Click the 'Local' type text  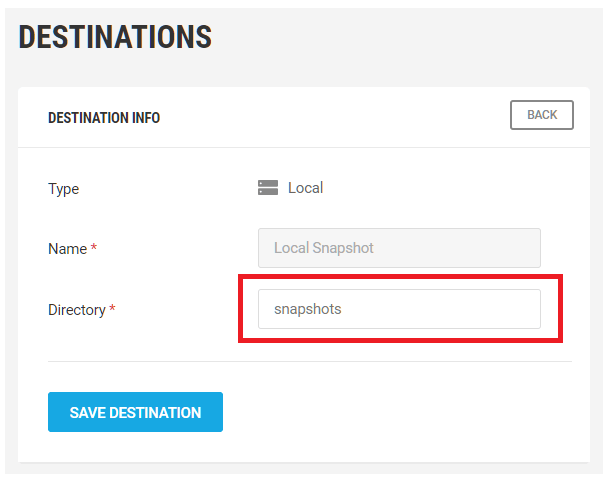(x=305, y=188)
